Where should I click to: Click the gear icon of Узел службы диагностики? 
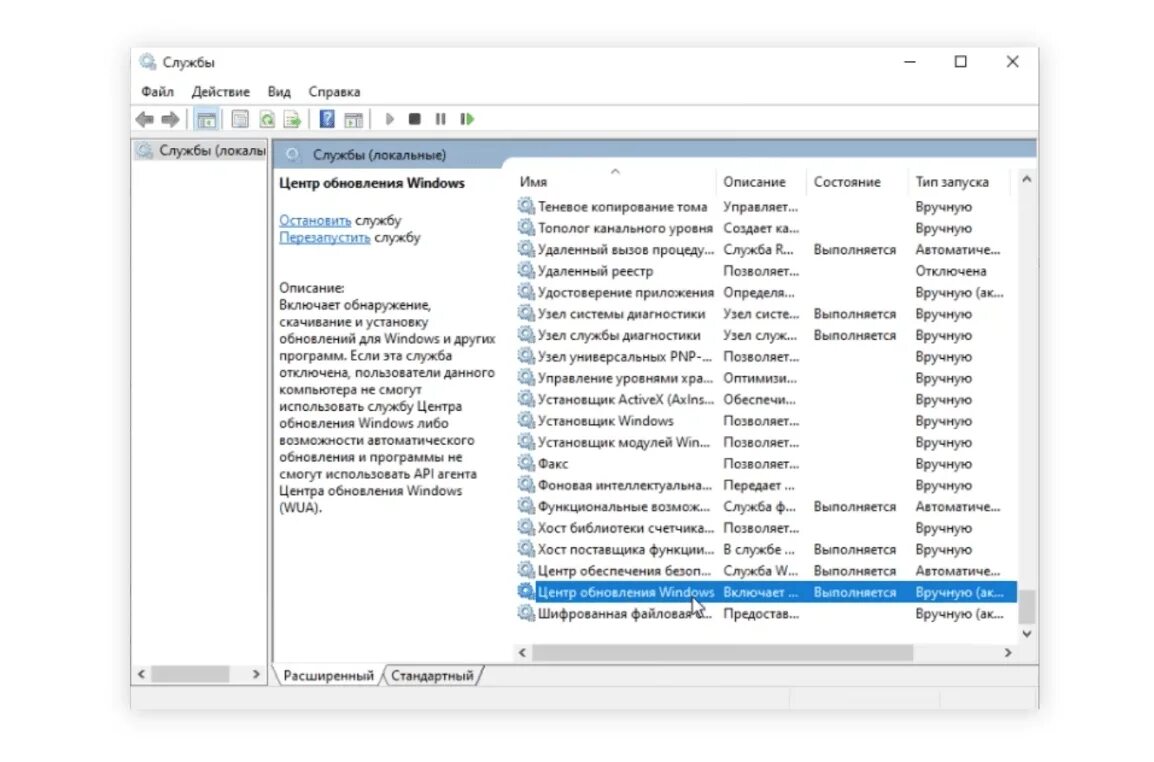click(525, 334)
